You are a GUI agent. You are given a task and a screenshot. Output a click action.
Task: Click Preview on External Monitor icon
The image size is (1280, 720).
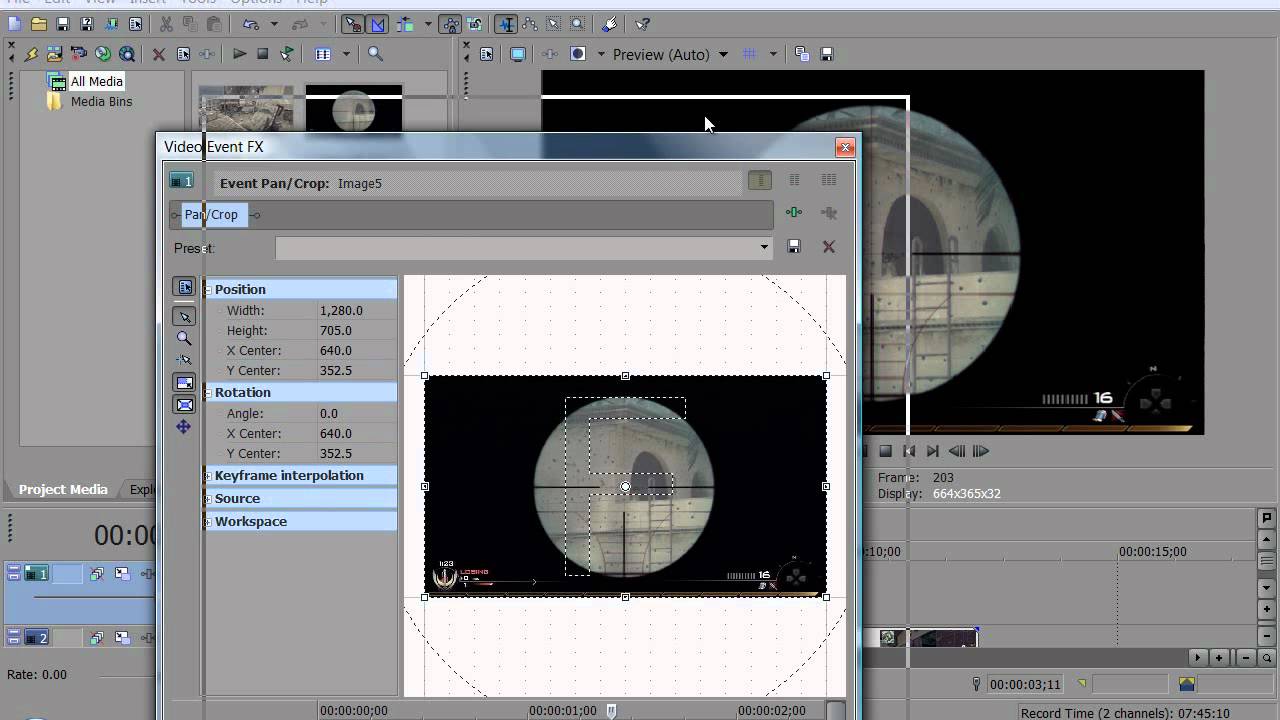click(x=518, y=54)
